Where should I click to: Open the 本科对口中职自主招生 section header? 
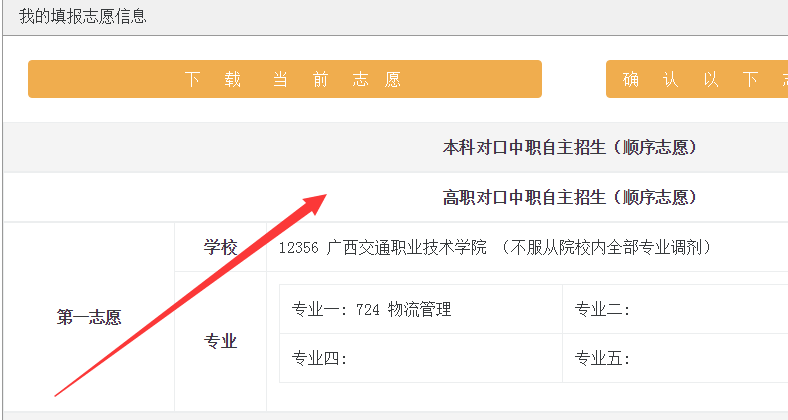(569, 148)
